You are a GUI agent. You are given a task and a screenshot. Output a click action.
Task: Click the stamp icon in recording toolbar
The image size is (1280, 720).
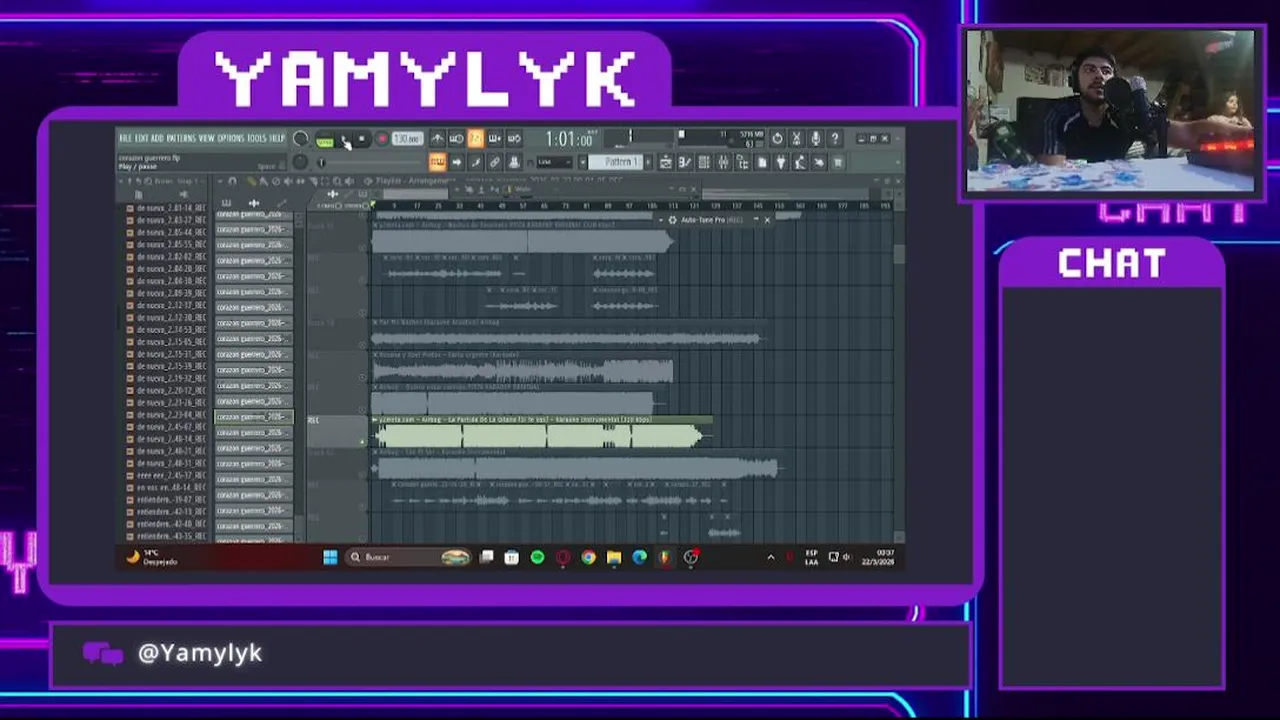pyautogui.click(x=514, y=162)
